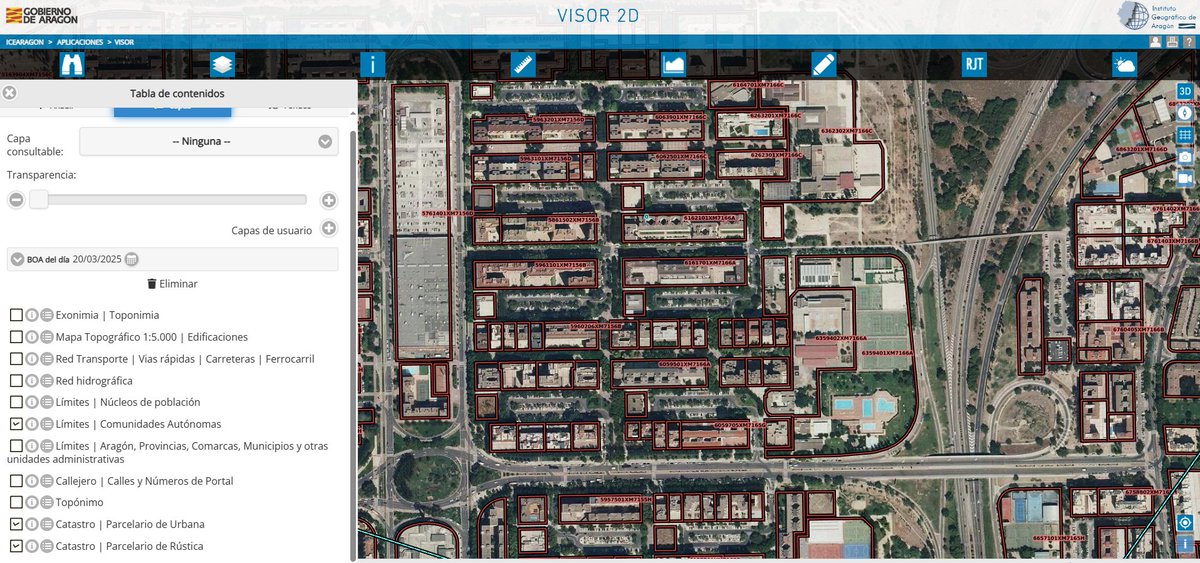The image size is (1200, 563).
Task: Enable Límites Aragón, Provincias, Comarcas layer
Action: 16,446
